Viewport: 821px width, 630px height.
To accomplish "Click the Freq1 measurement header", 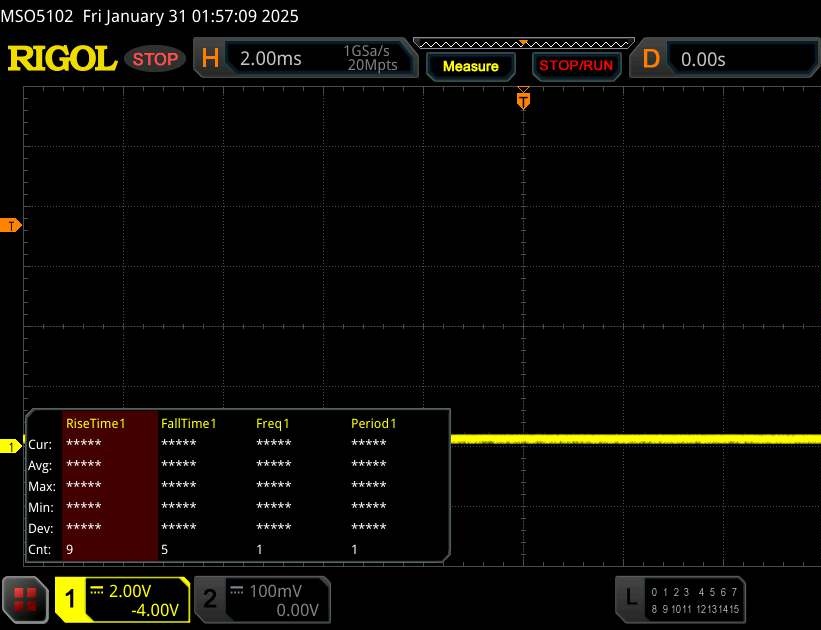I will (x=273, y=423).
